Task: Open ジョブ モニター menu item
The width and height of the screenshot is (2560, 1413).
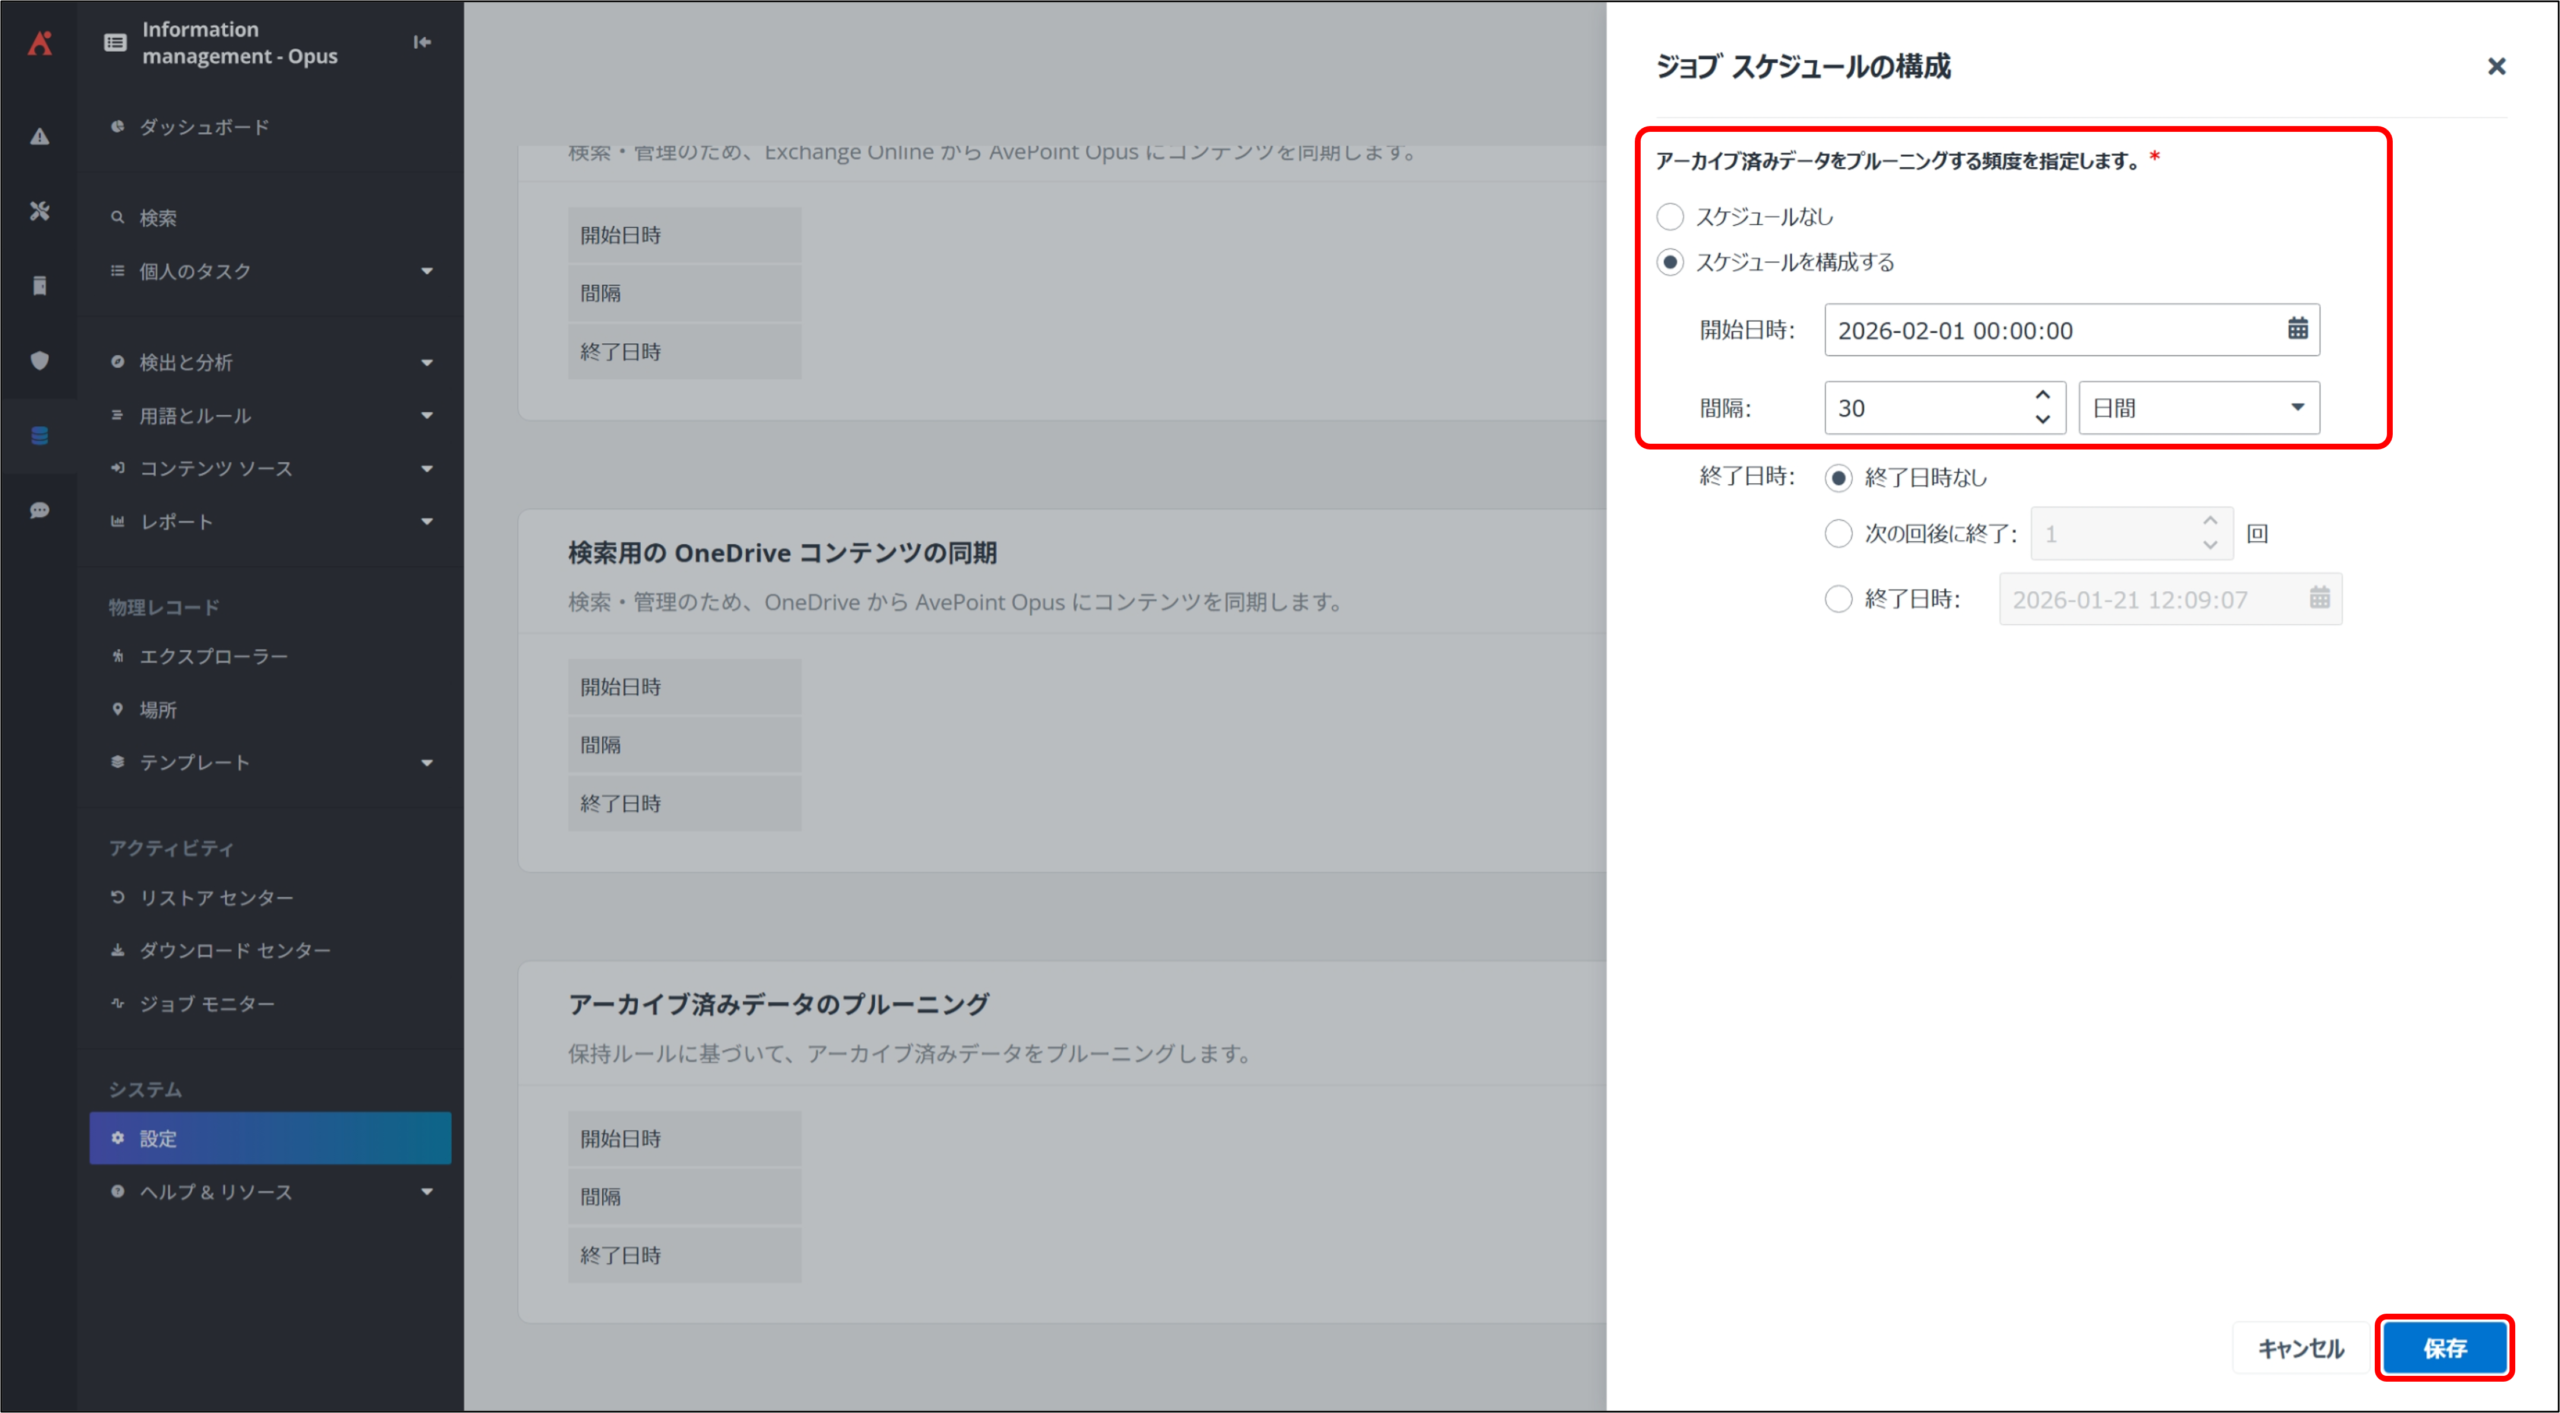Action: (x=207, y=1003)
